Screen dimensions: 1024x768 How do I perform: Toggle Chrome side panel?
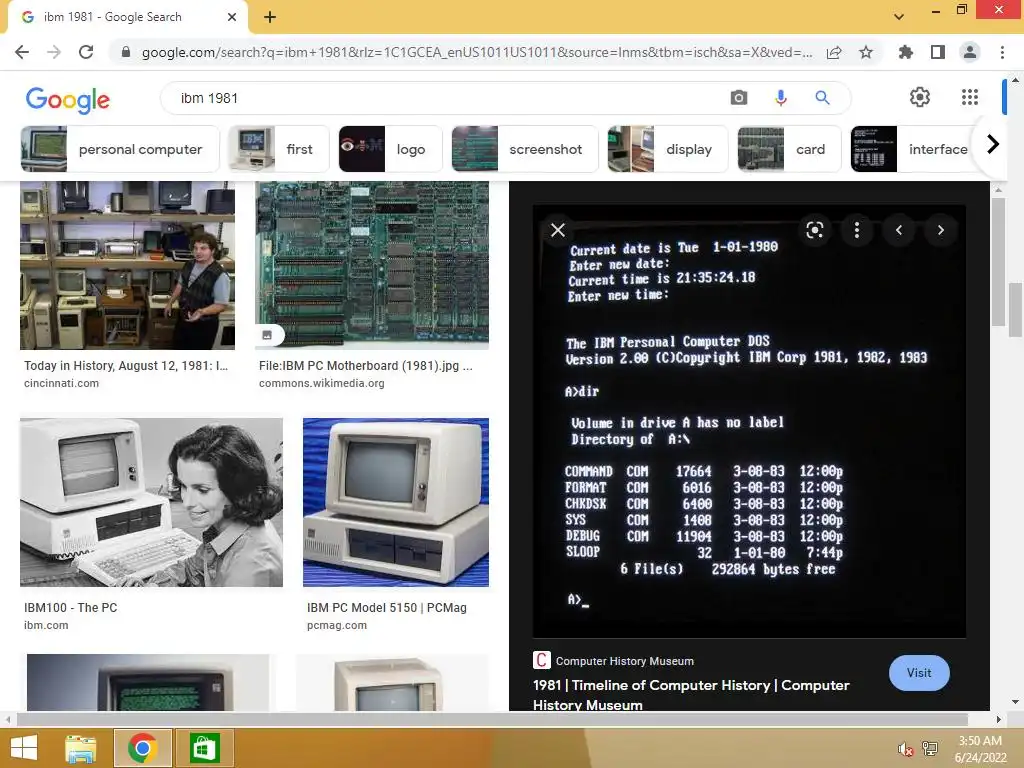click(938, 52)
